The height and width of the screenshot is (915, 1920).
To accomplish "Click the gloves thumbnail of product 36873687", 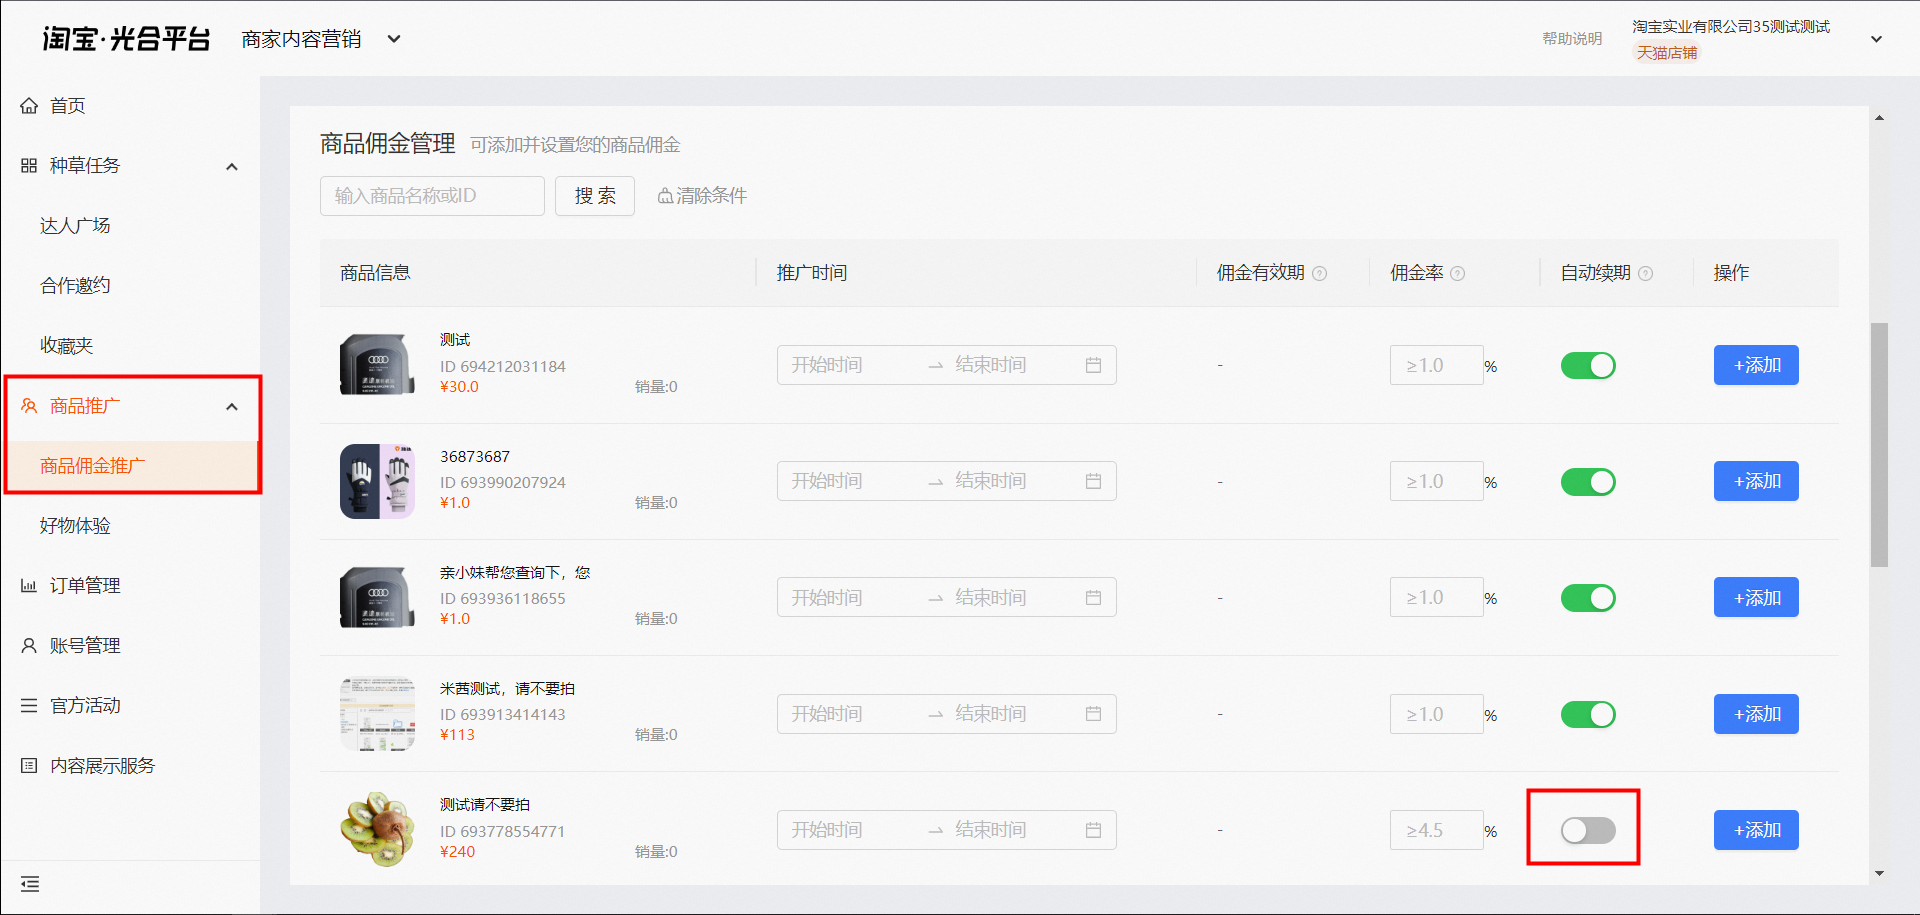I will pos(378,481).
